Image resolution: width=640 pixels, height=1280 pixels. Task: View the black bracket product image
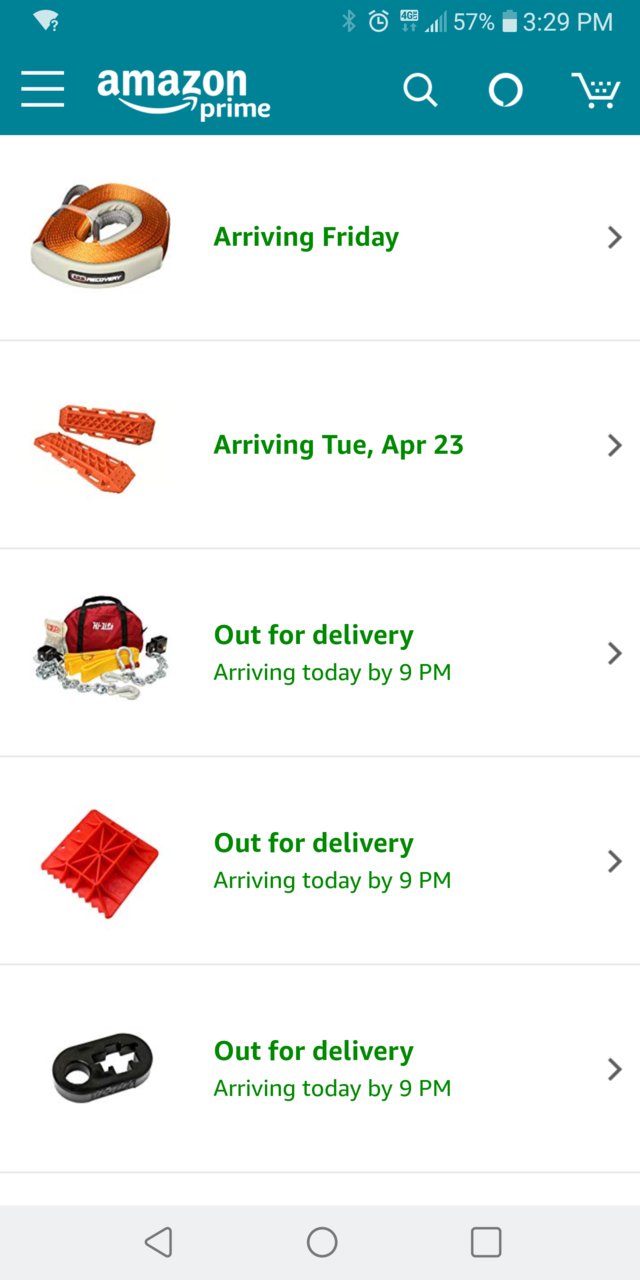101,1069
